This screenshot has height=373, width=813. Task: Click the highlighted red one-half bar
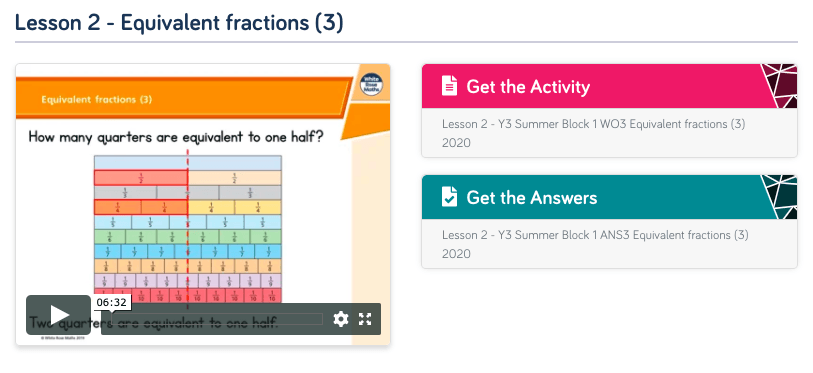[x=141, y=178]
